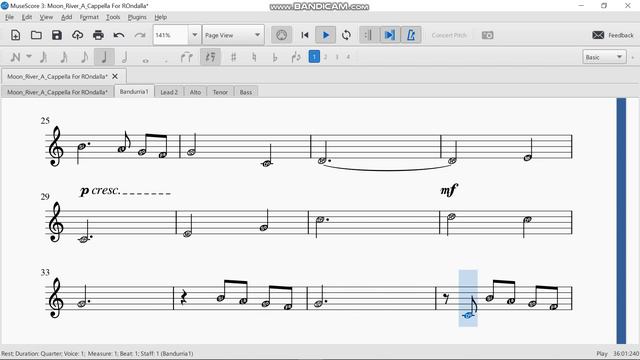The height and width of the screenshot is (360, 640).
Task: Select Voice 4
Action: click(348, 57)
